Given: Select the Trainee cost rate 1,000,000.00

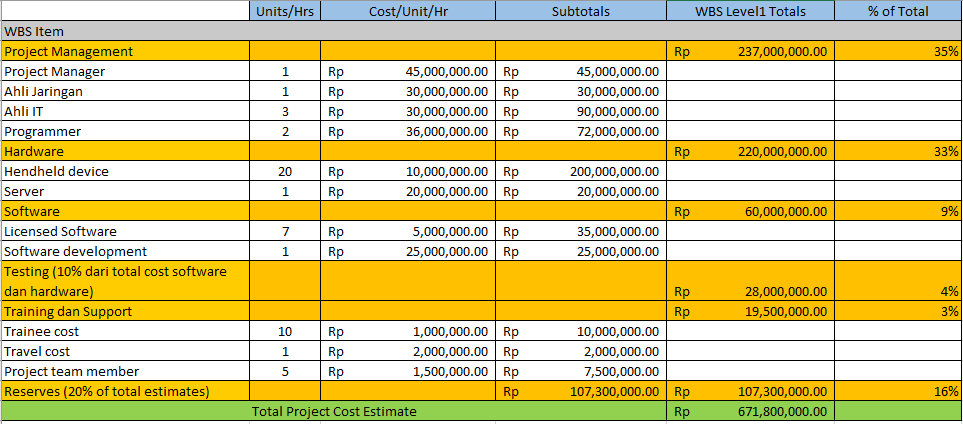Looking at the screenshot, I should tap(408, 331).
